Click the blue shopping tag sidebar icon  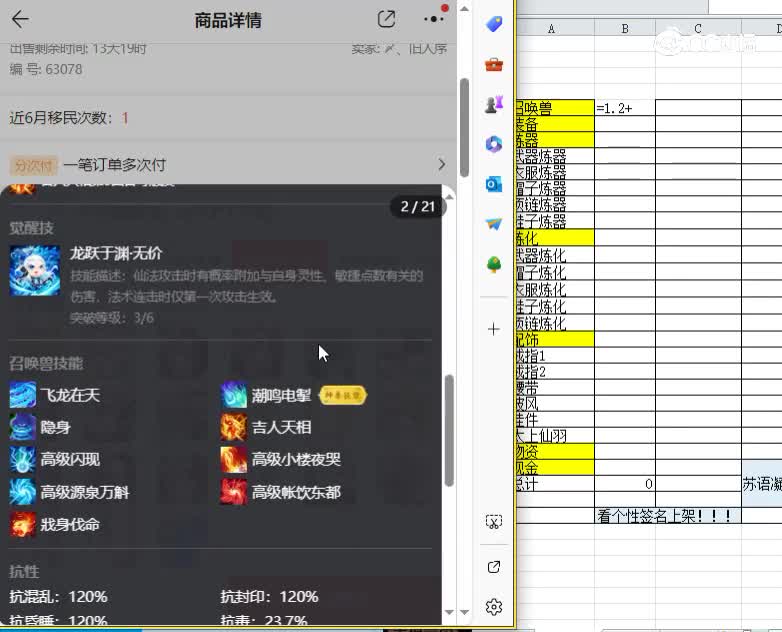click(x=494, y=24)
